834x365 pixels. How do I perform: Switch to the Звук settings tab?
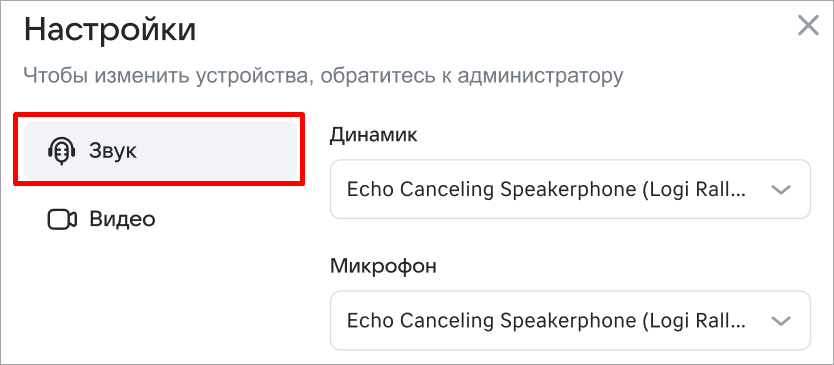click(x=160, y=151)
